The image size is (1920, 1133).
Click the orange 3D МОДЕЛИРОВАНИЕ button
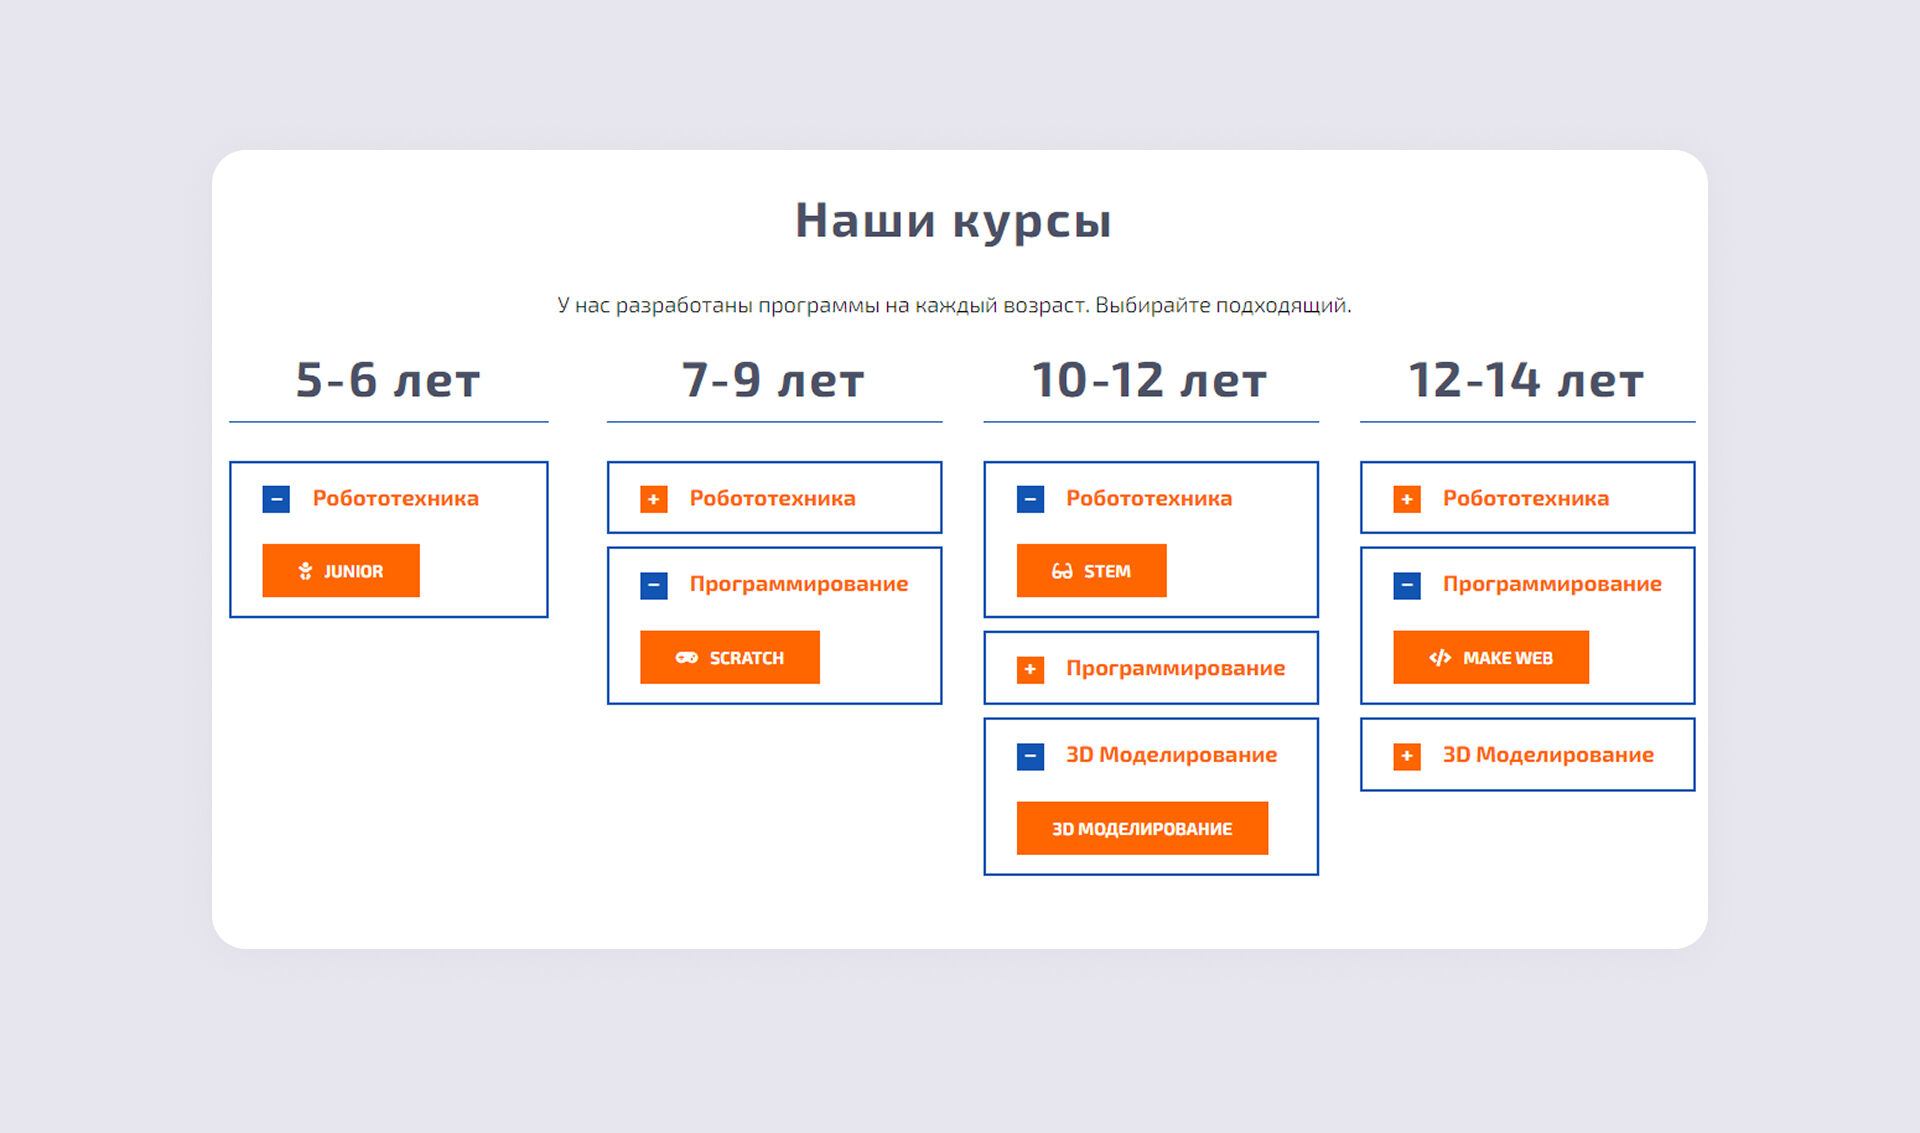1142,828
